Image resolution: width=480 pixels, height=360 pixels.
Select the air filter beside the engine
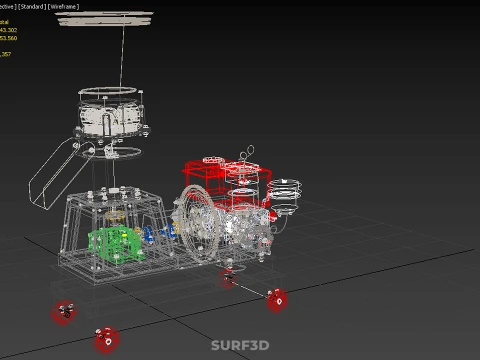pos(284,196)
